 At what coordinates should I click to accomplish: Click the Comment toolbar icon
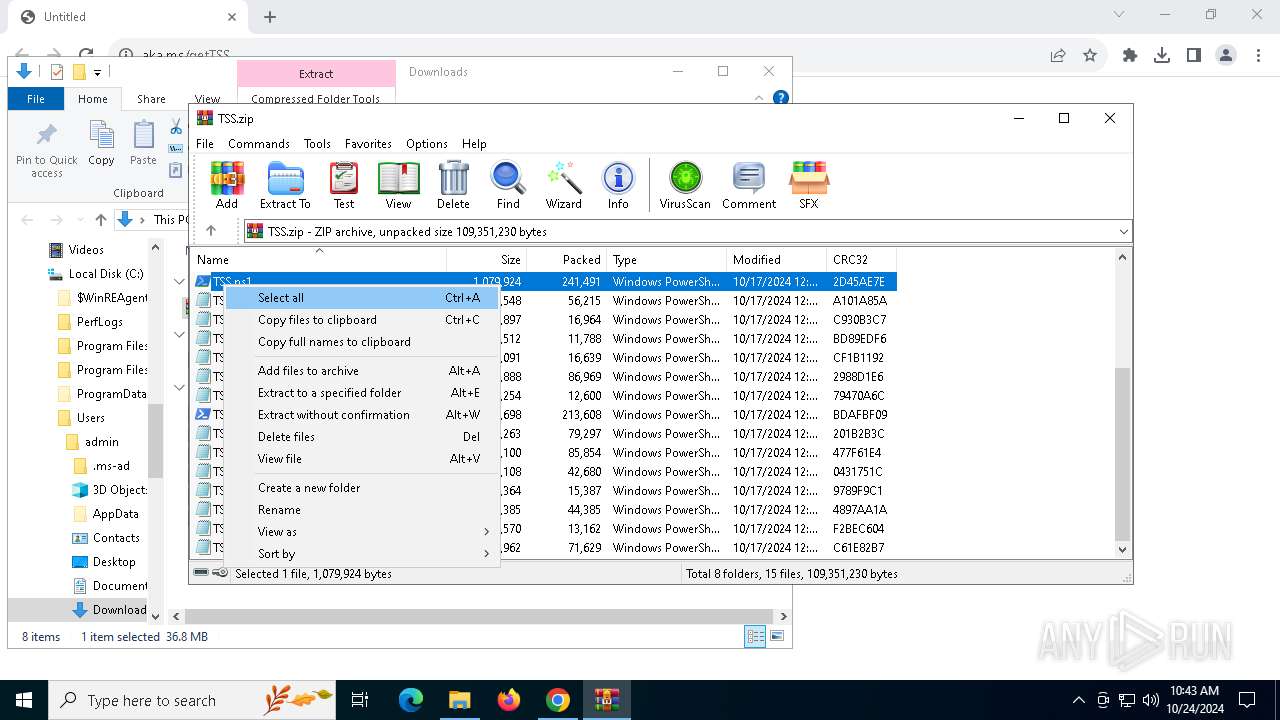(x=749, y=185)
